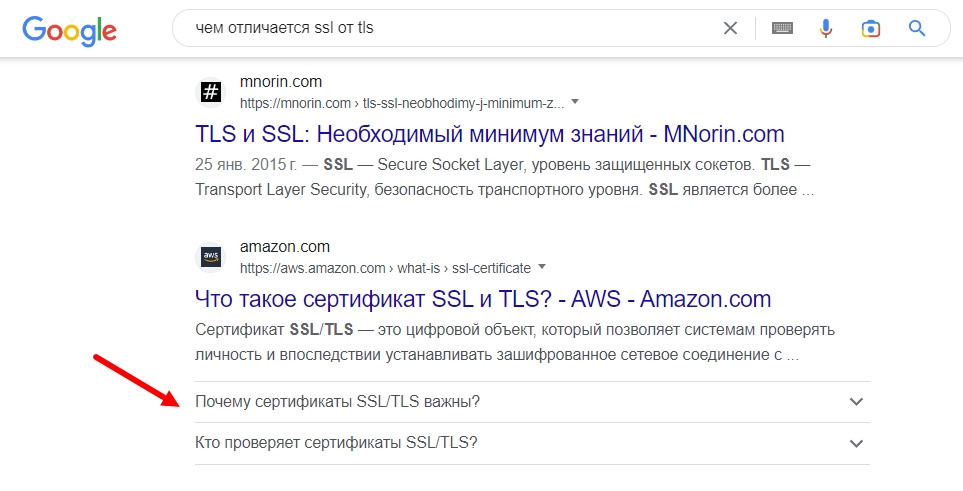This screenshot has height=491, width=963.
Task: Click the mnorin.com site name
Action: point(280,82)
